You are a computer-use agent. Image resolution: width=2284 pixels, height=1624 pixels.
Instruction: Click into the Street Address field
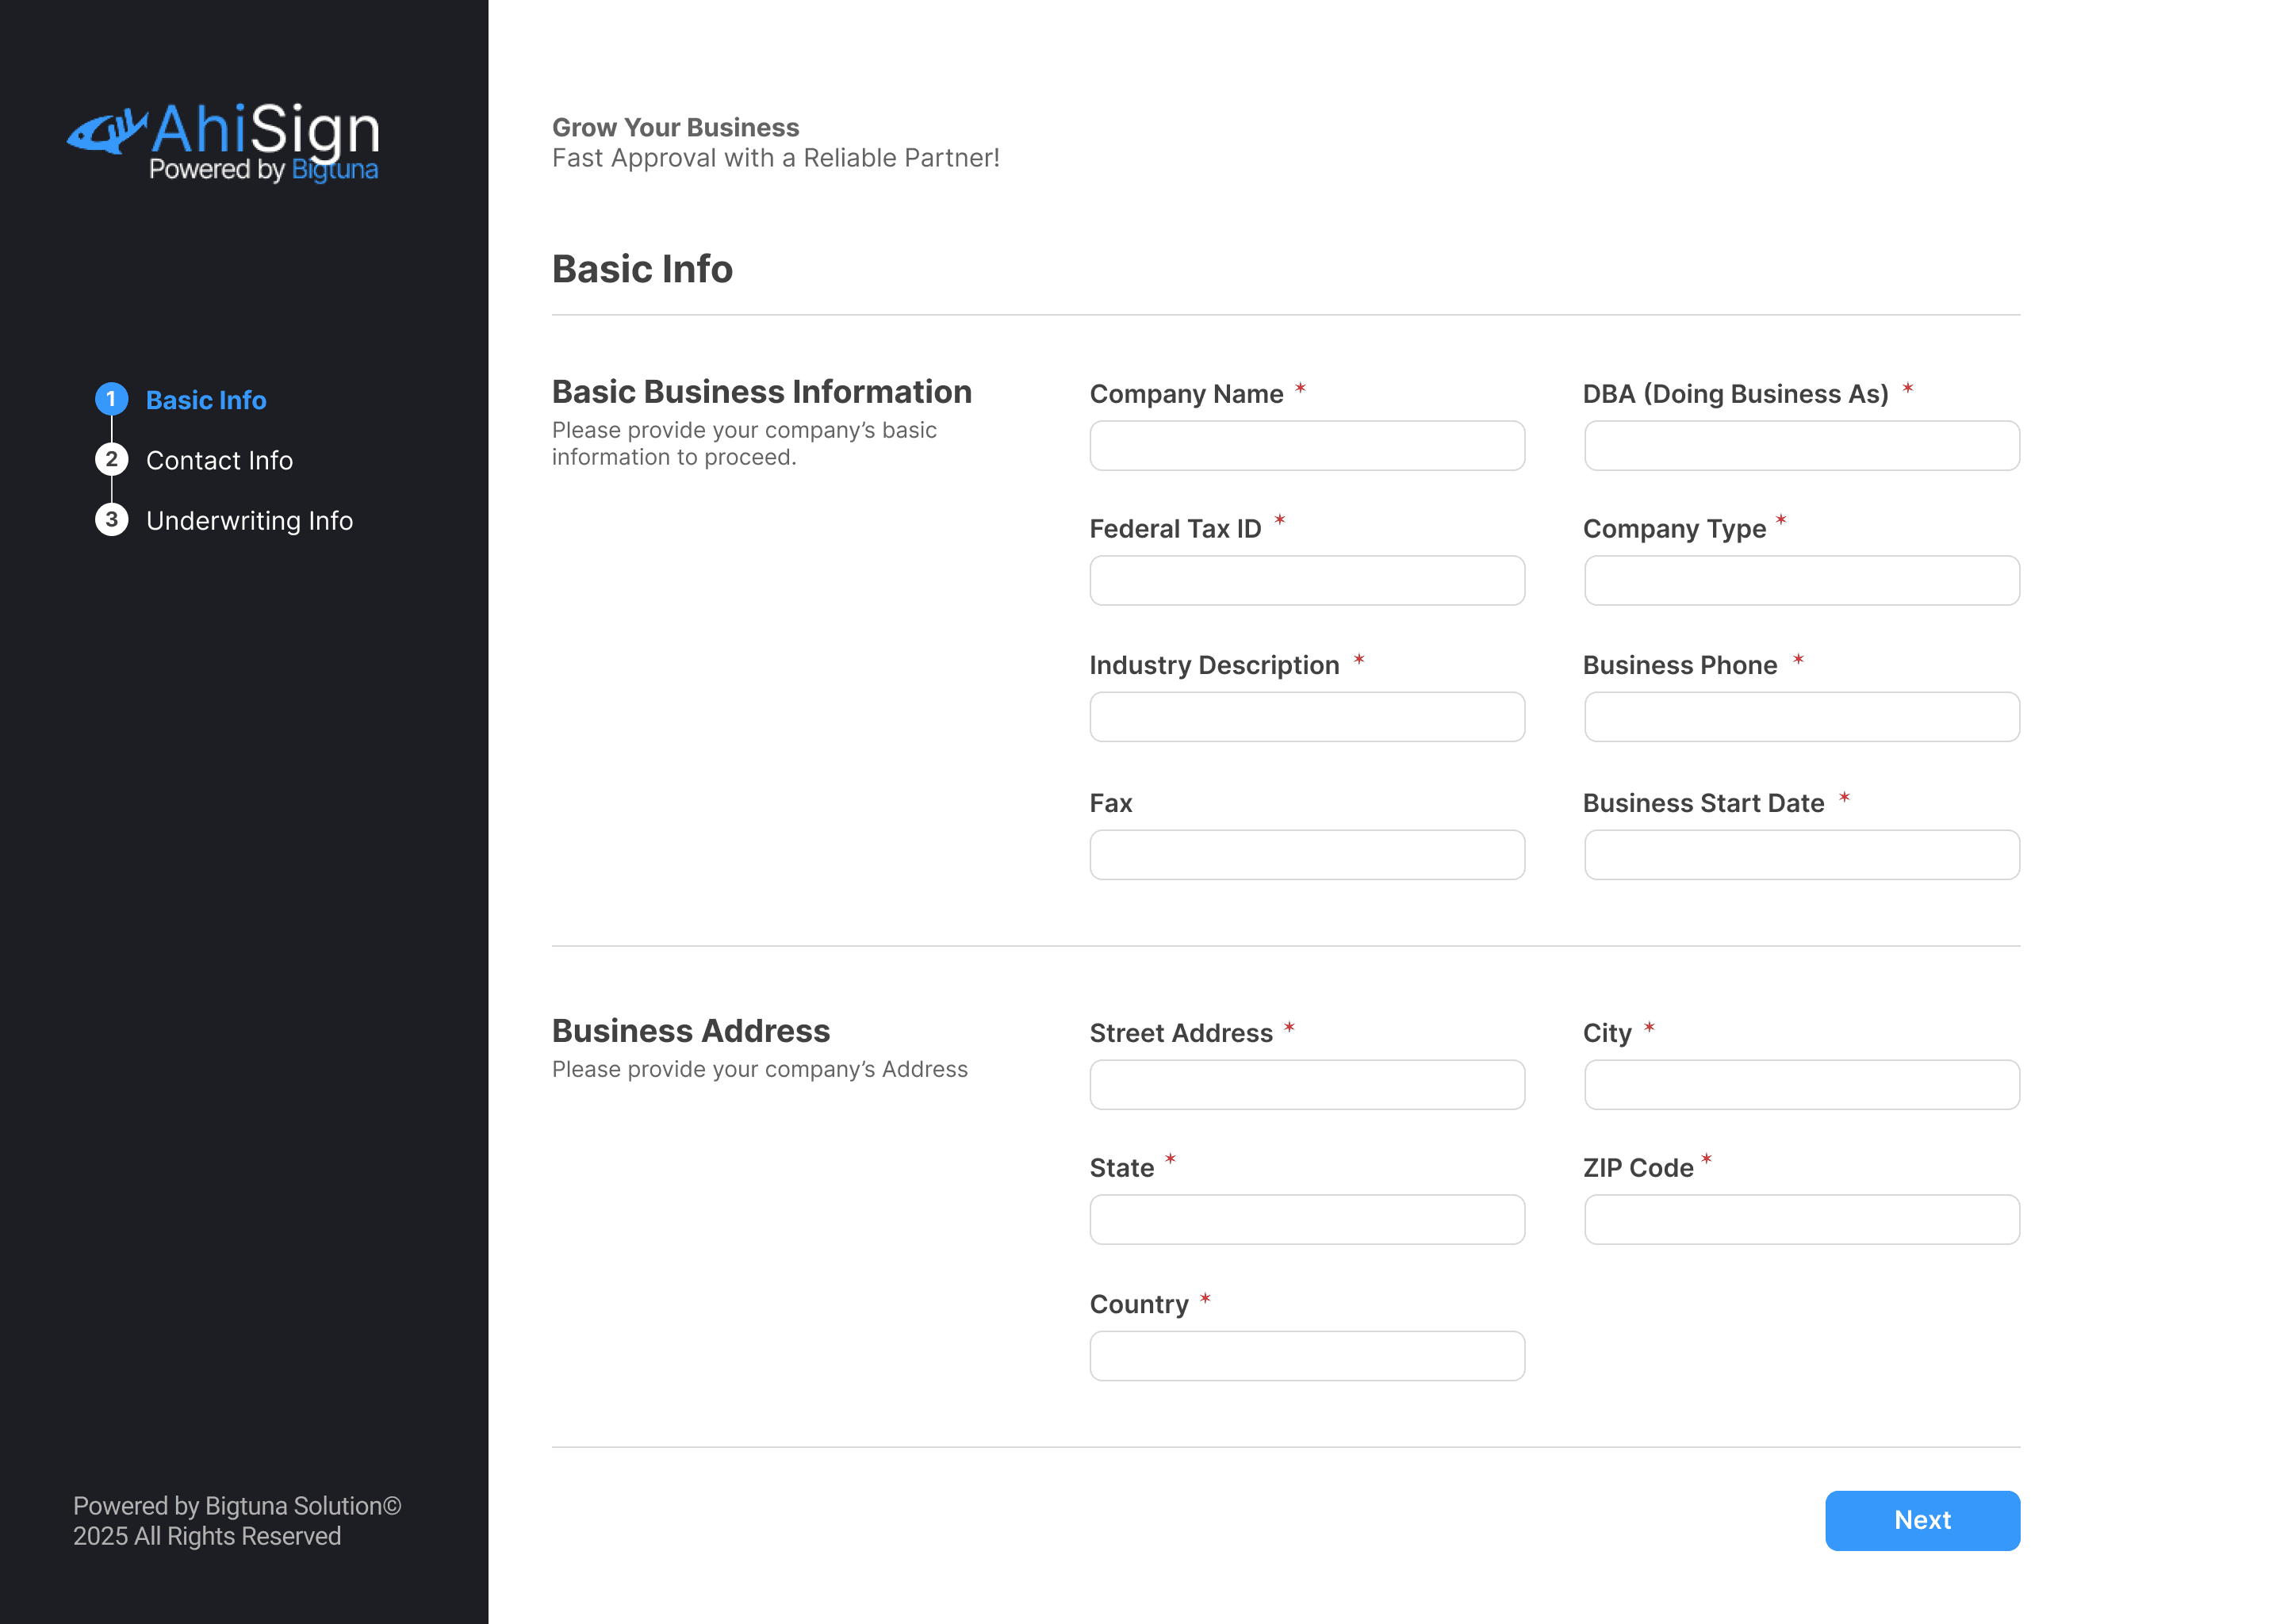1307,1084
